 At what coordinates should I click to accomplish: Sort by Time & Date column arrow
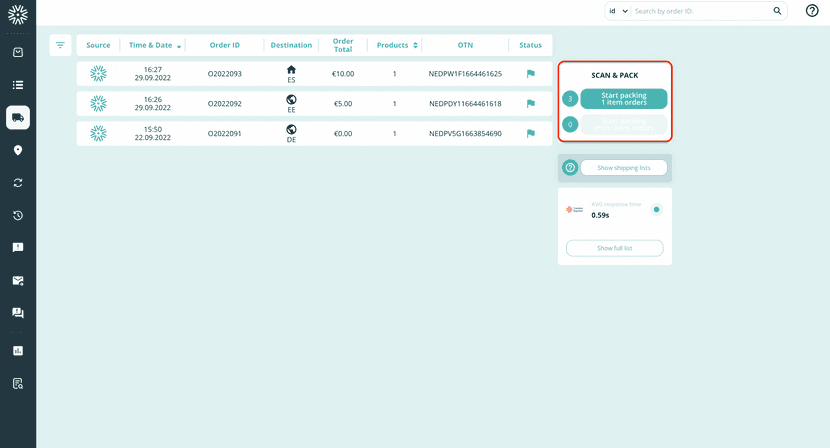pyautogui.click(x=179, y=46)
